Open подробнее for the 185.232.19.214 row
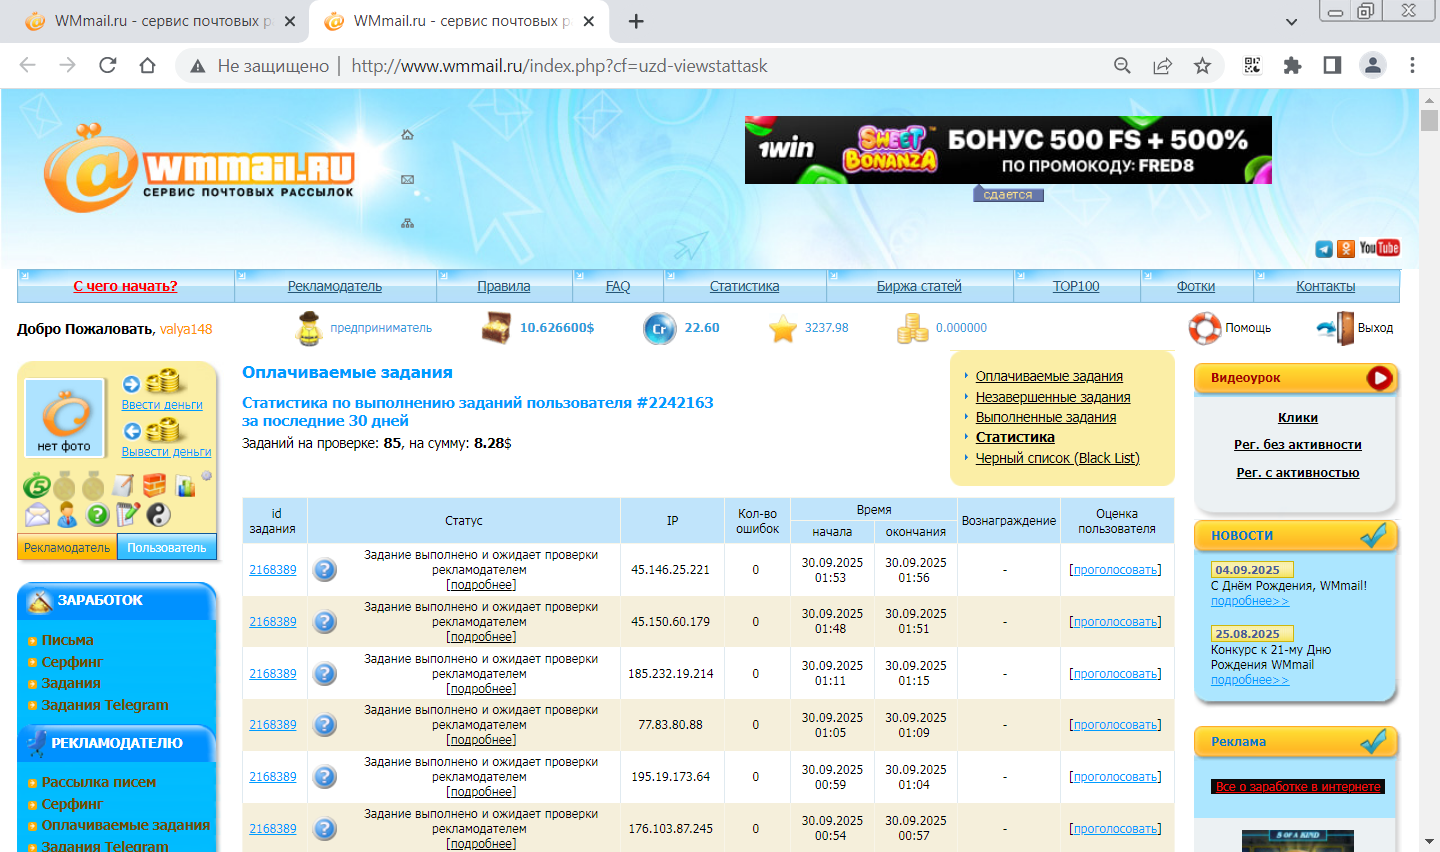The image size is (1440, 852). 481,689
